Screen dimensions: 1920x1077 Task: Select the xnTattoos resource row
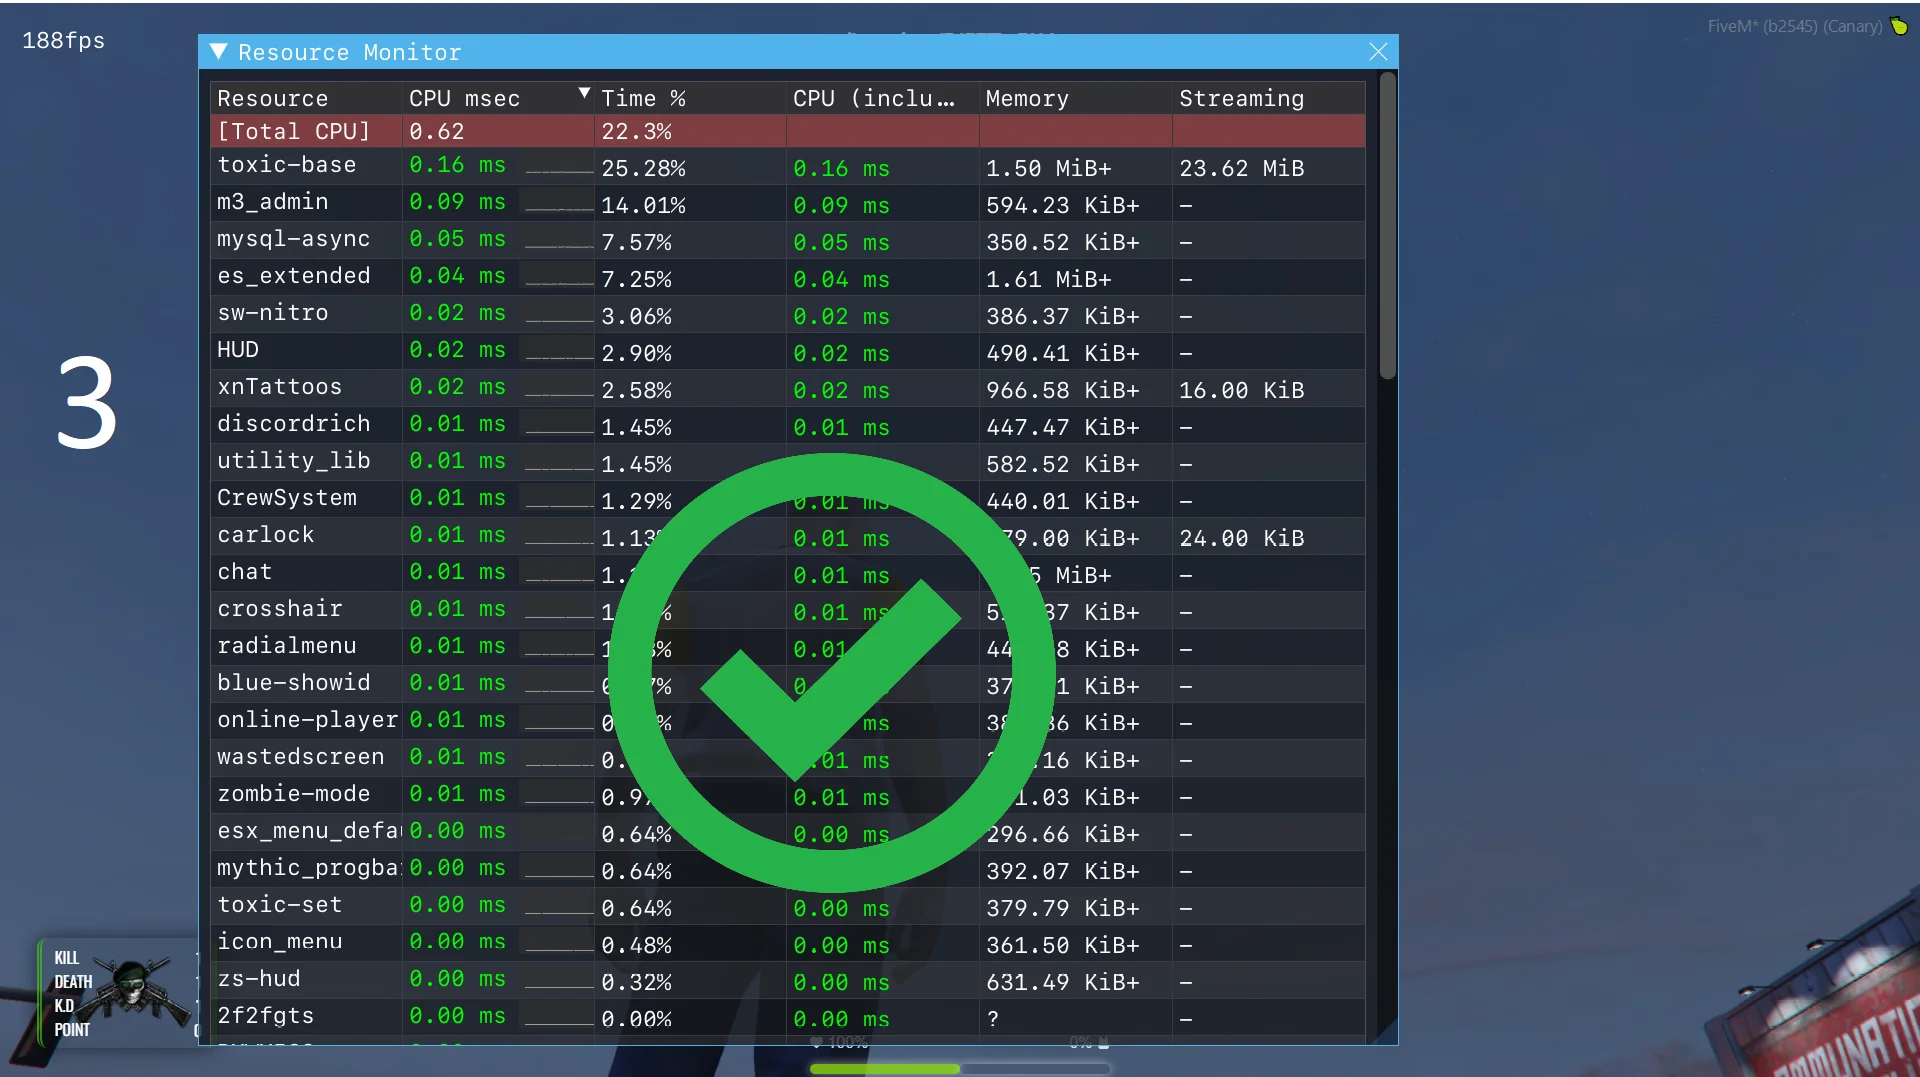[280, 387]
